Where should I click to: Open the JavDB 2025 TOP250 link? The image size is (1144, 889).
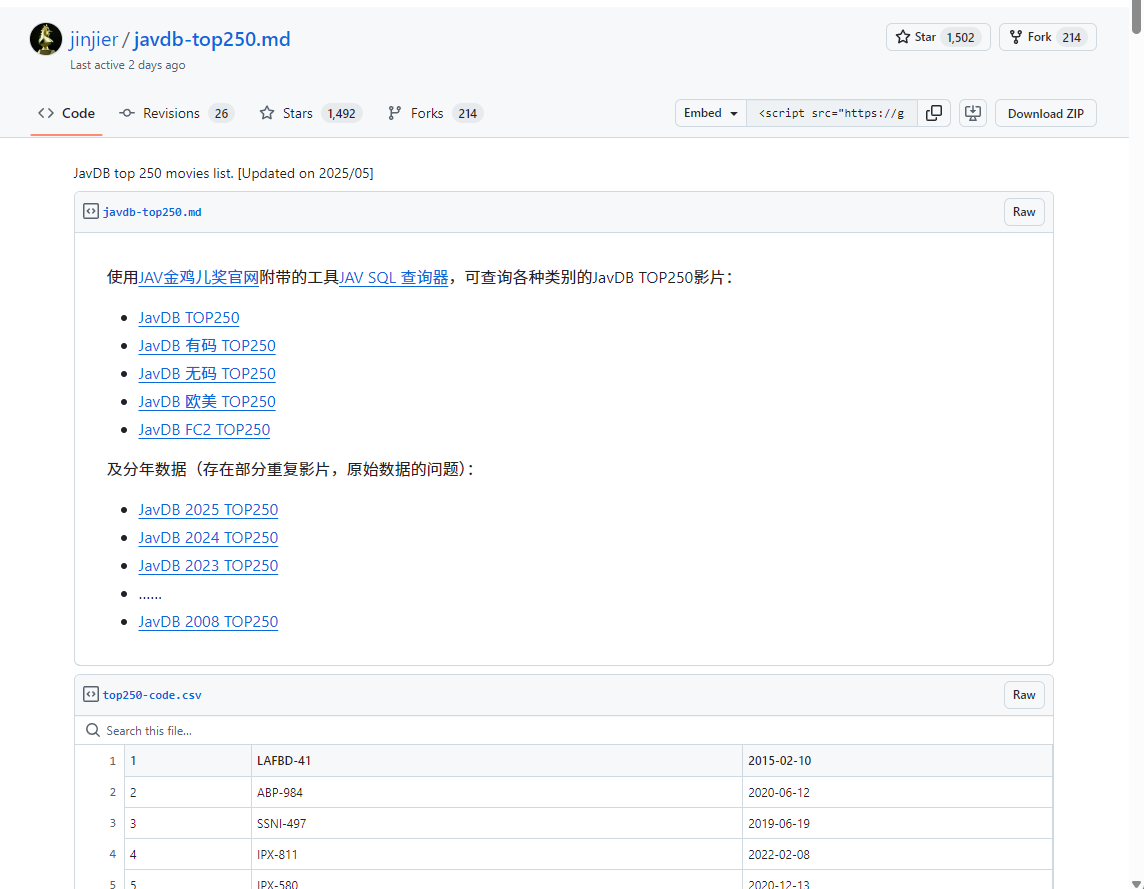click(208, 509)
